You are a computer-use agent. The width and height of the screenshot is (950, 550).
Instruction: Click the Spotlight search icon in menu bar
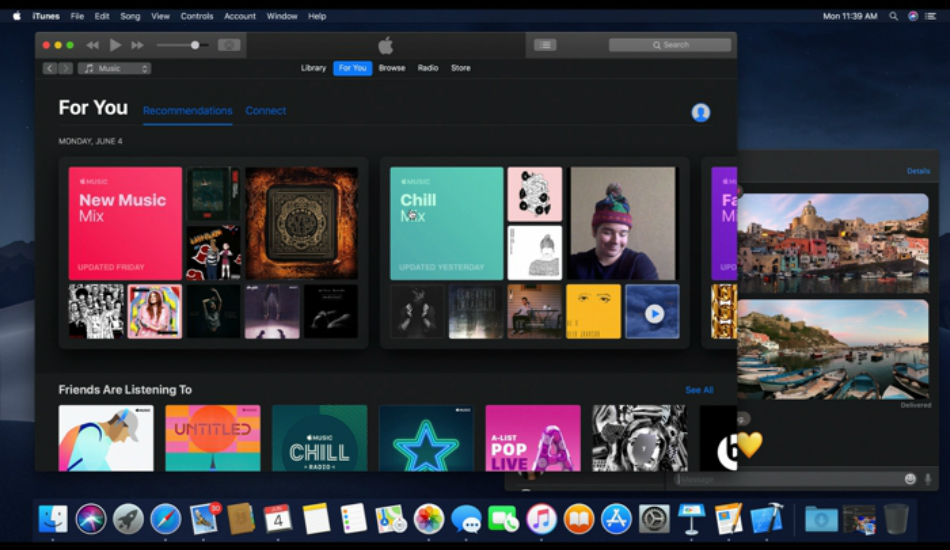coord(893,16)
